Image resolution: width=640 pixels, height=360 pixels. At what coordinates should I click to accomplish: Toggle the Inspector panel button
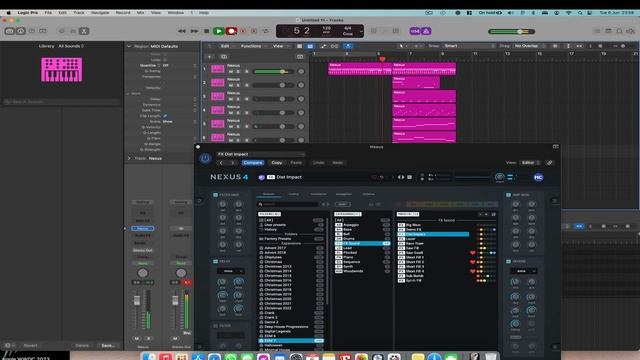coord(21,31)
